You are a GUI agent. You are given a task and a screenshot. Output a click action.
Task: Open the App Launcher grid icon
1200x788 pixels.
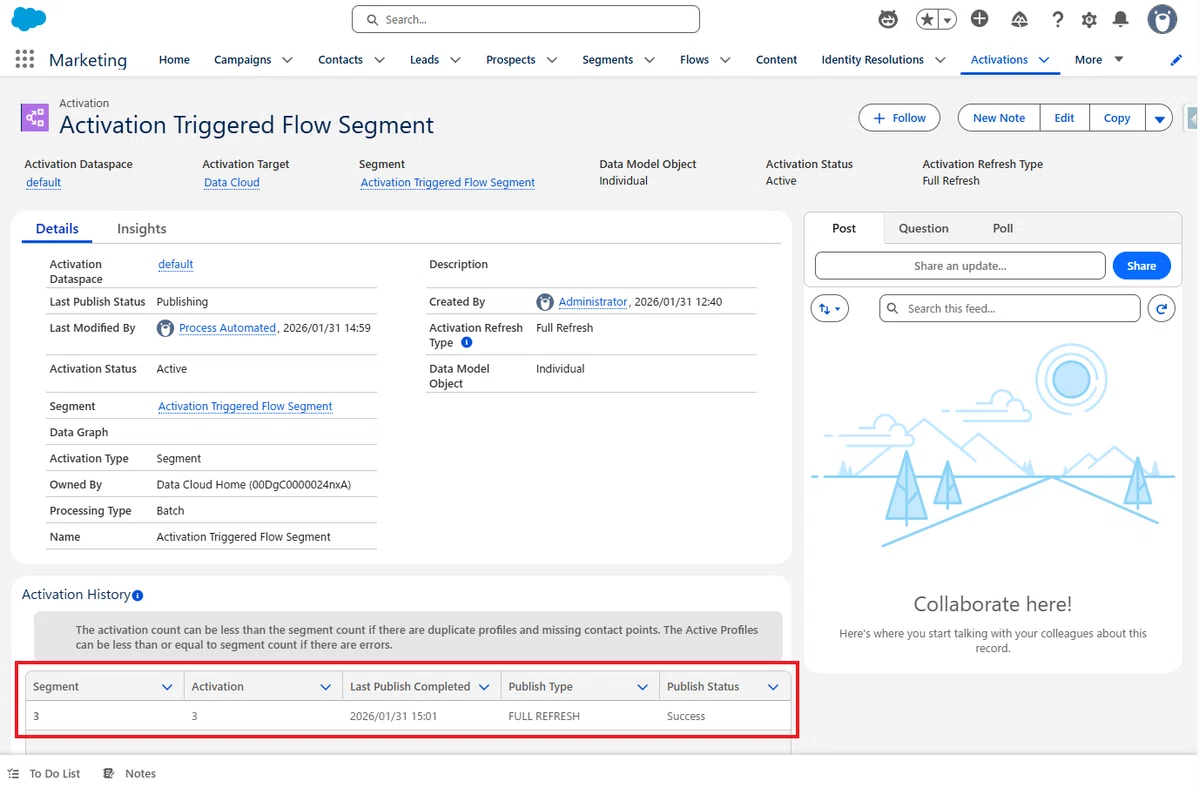(x=25, y=60)
